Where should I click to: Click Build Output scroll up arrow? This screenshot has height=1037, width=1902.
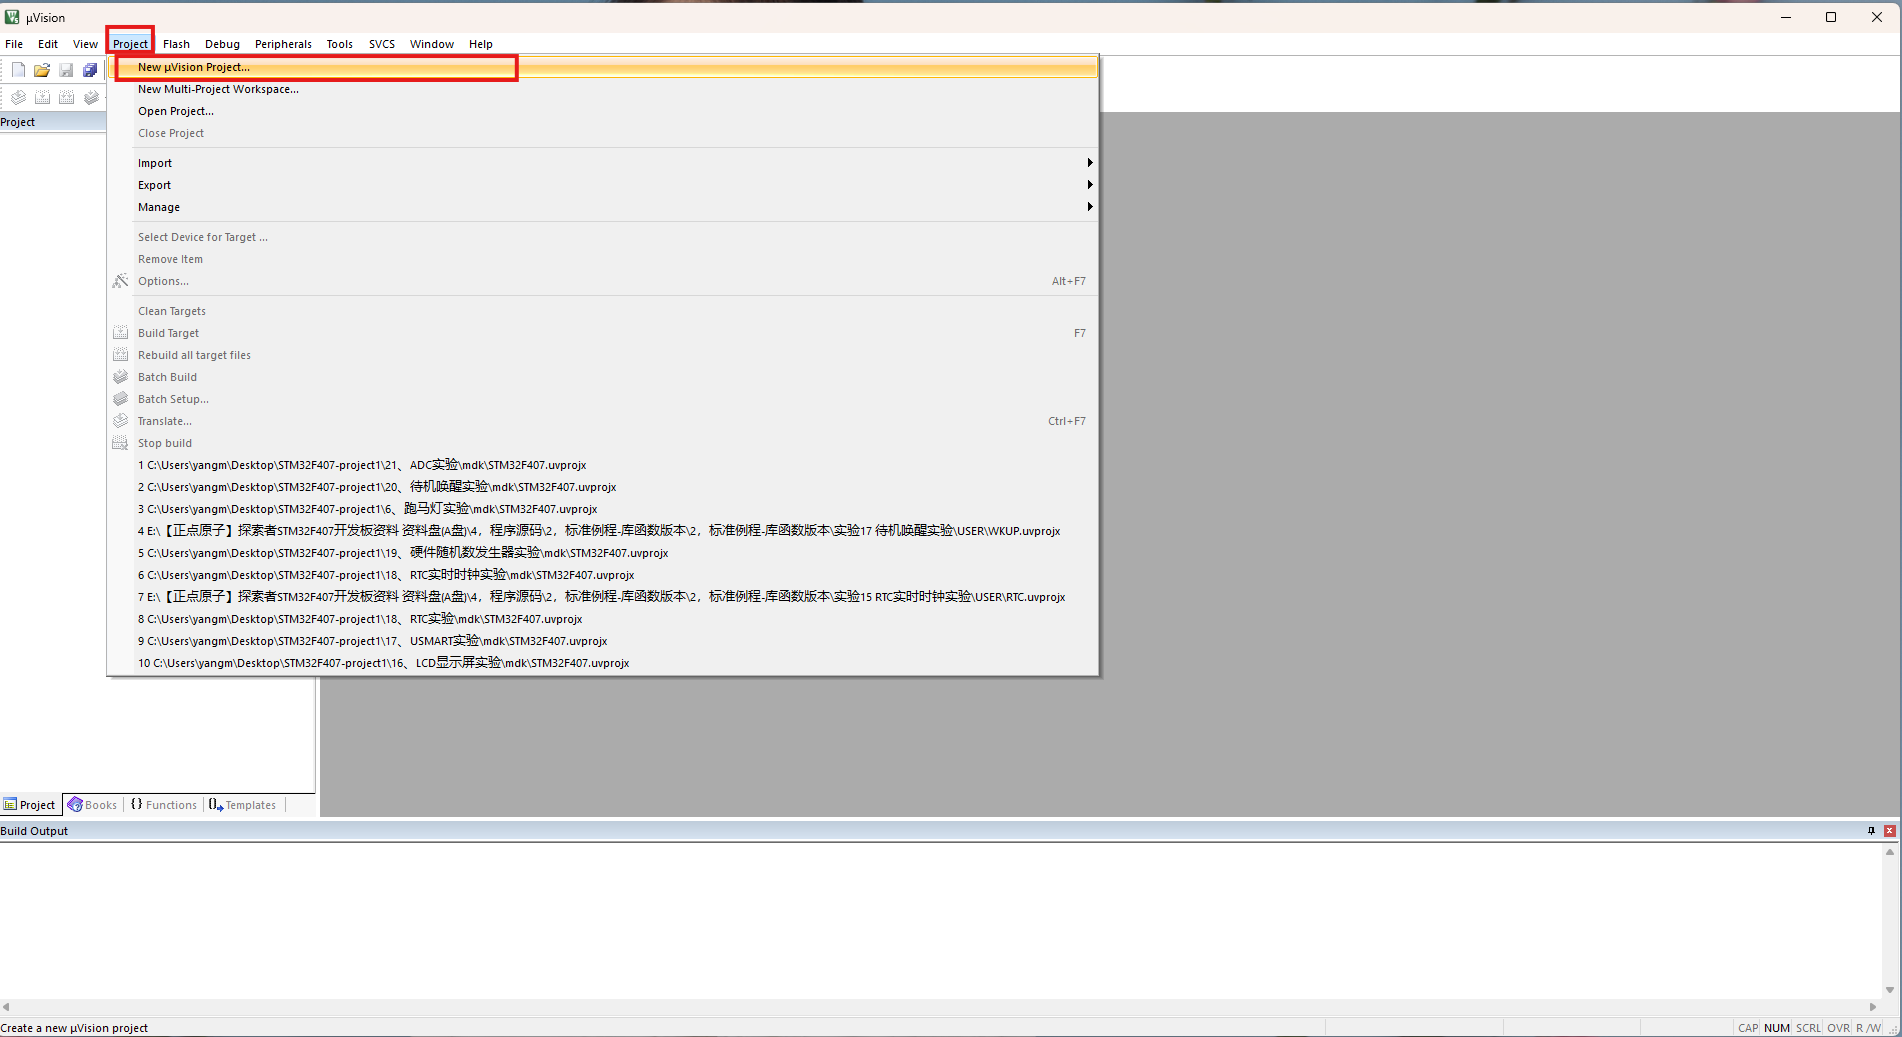click(x=1890, y=852)
